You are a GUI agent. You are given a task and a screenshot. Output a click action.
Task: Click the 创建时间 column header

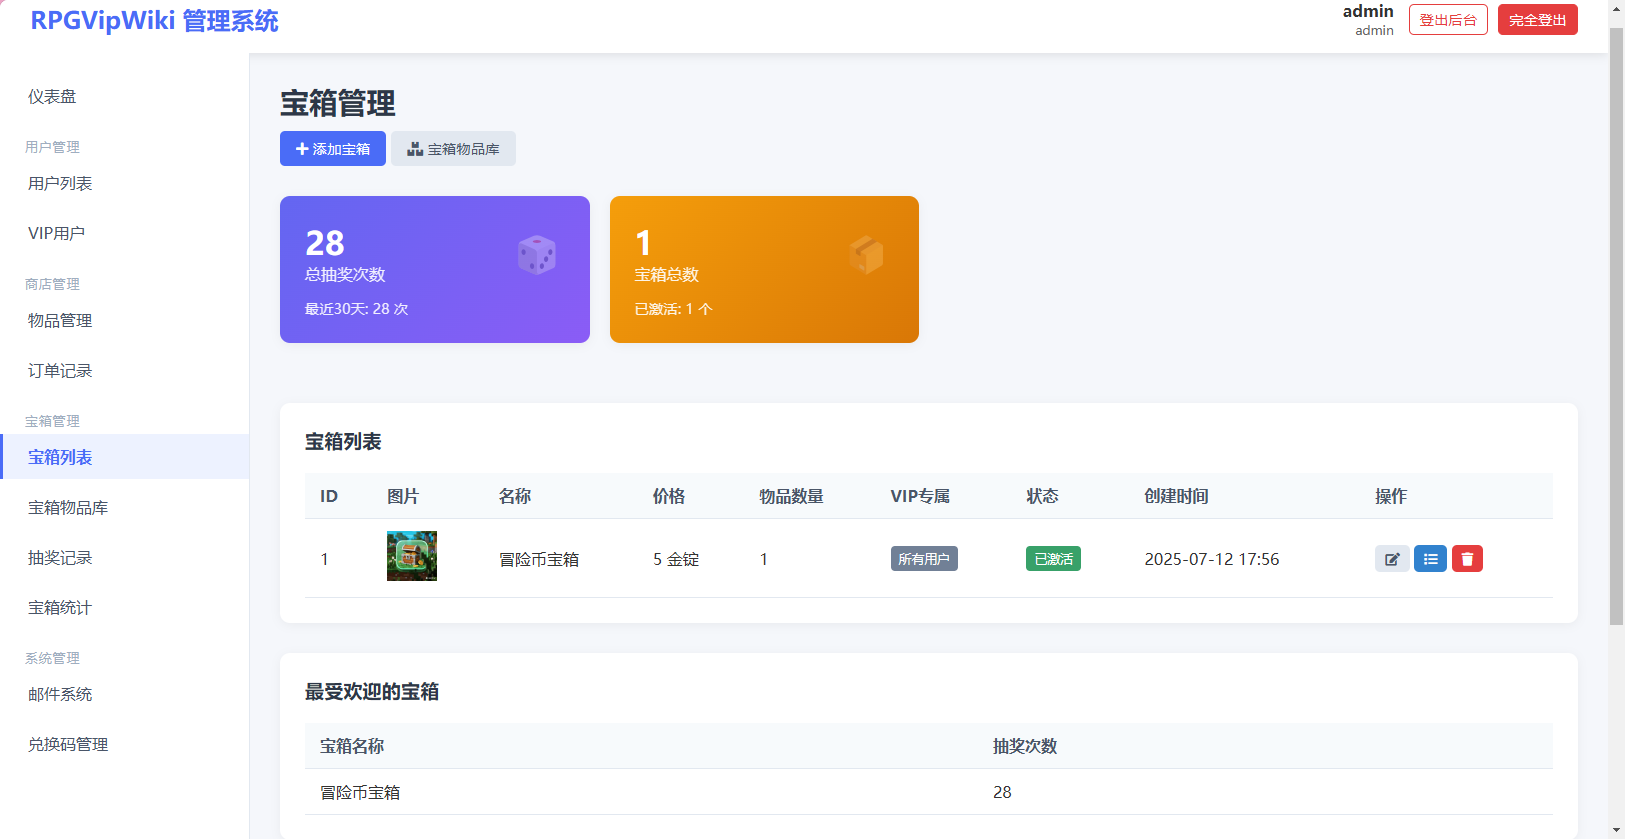point(1176,497)
